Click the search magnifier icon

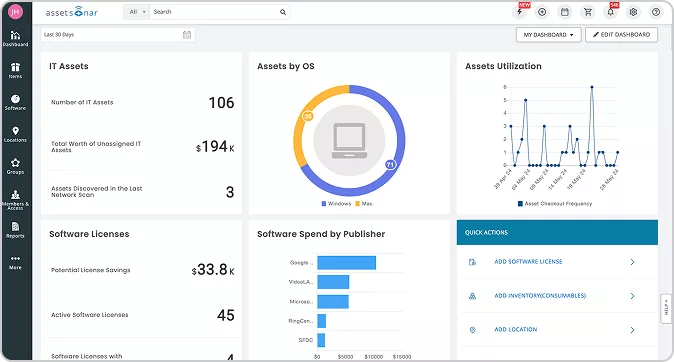pyautogui.click(x=283, y=12)
